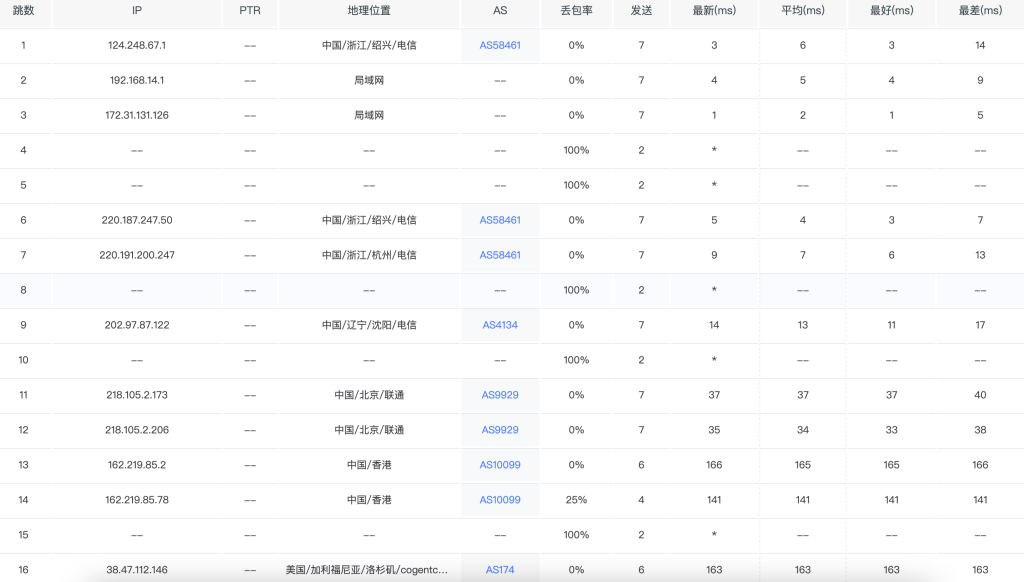Open the AS174 link for hop 16
This screenshot has height=582, width=1024.
pos(499,569)
